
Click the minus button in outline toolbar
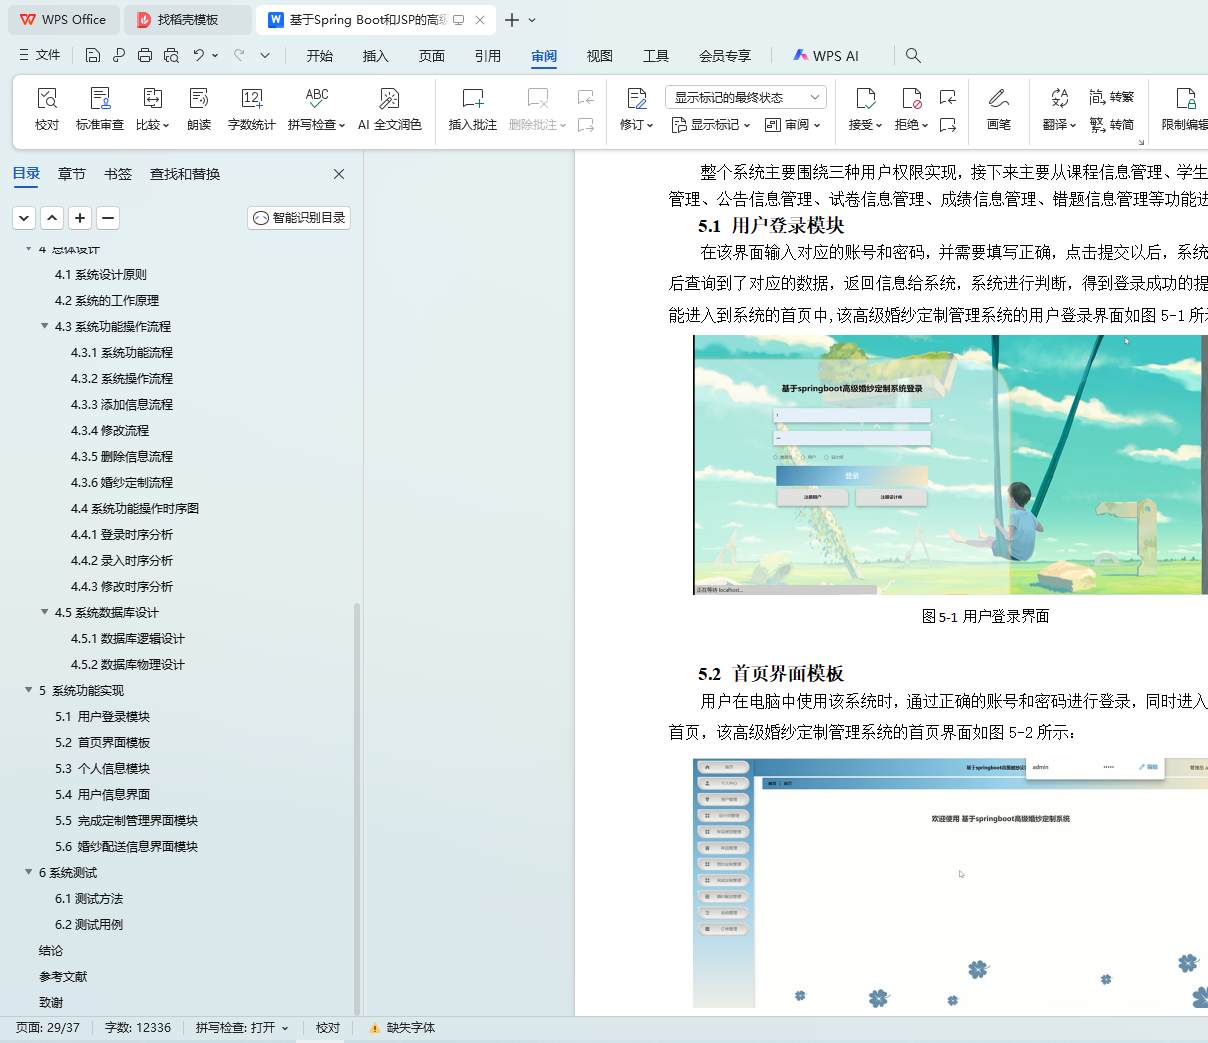(108, 217)
